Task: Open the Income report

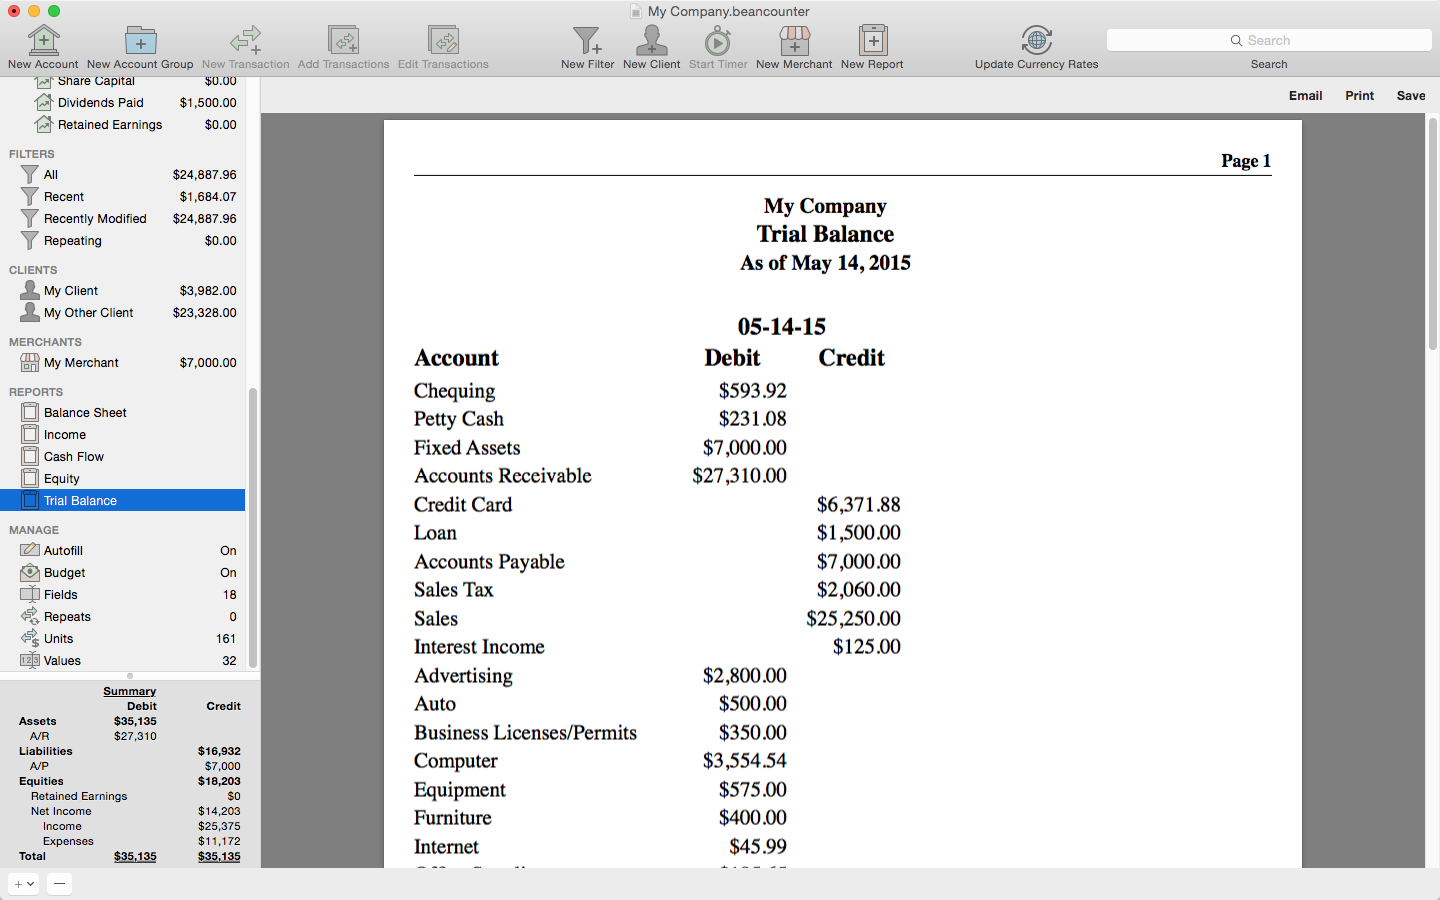Action: [x=122, y=435]
